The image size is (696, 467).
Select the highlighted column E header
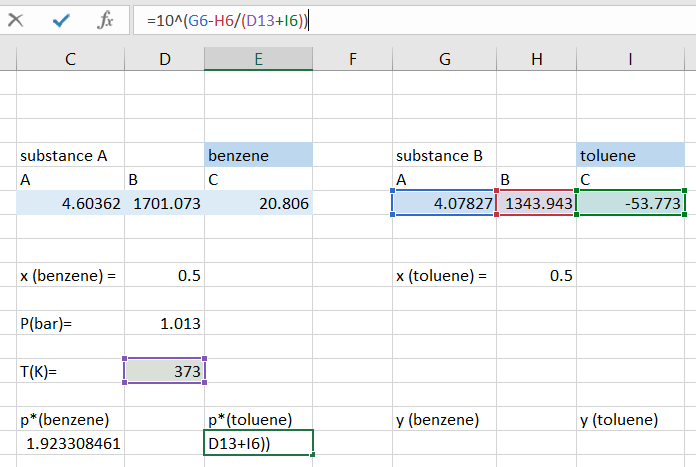coord(258,59)
